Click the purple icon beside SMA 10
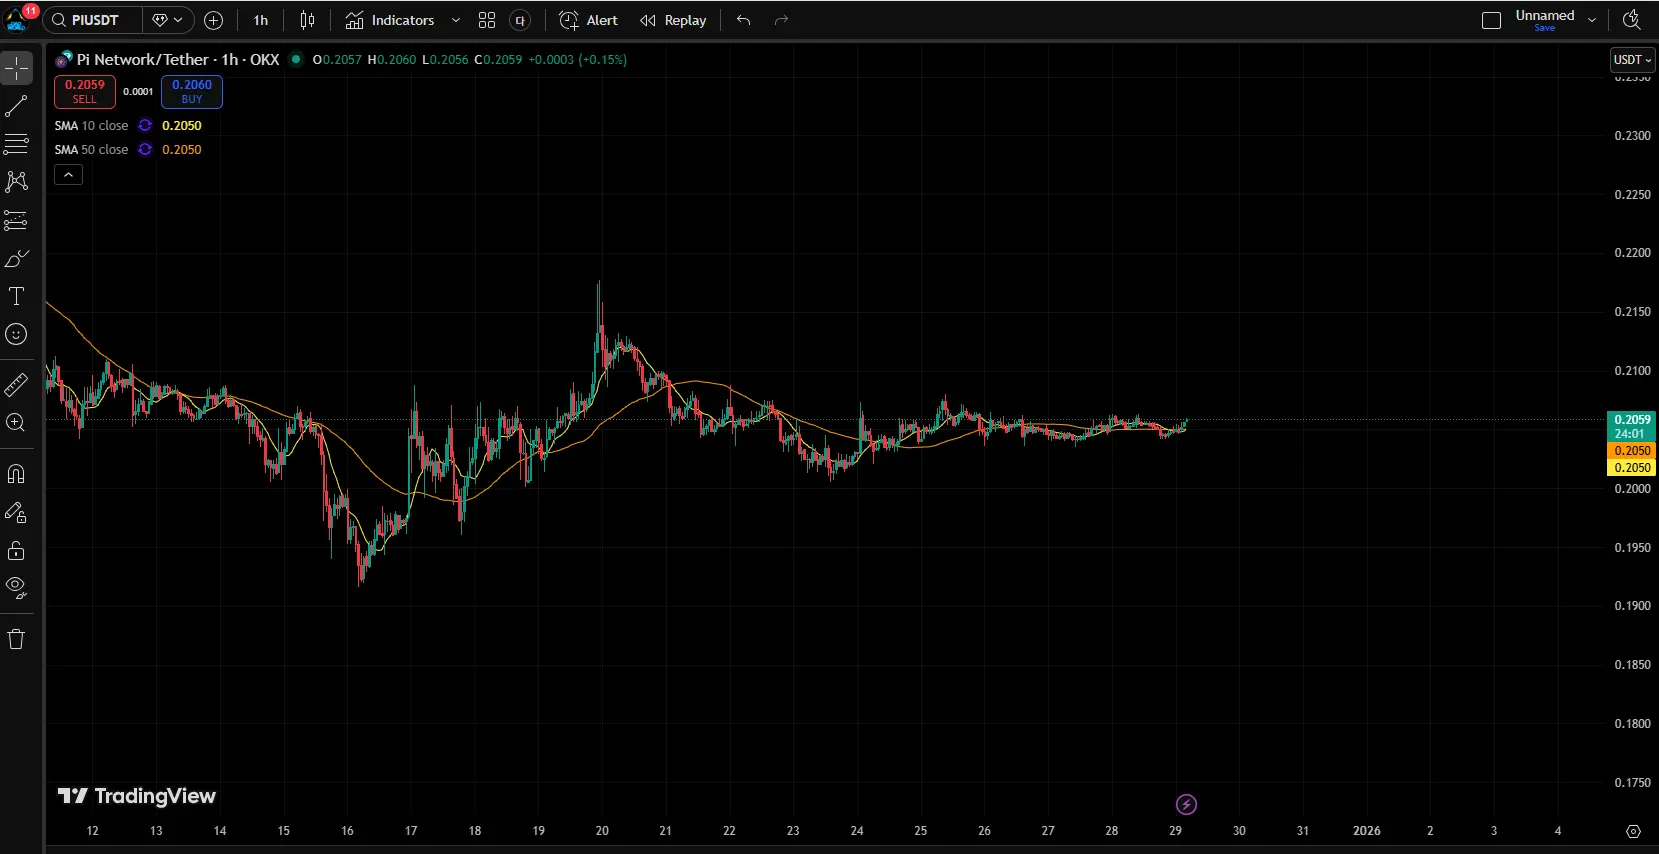The width and height of the screenshot is (1659, 854). click(145, 125)
